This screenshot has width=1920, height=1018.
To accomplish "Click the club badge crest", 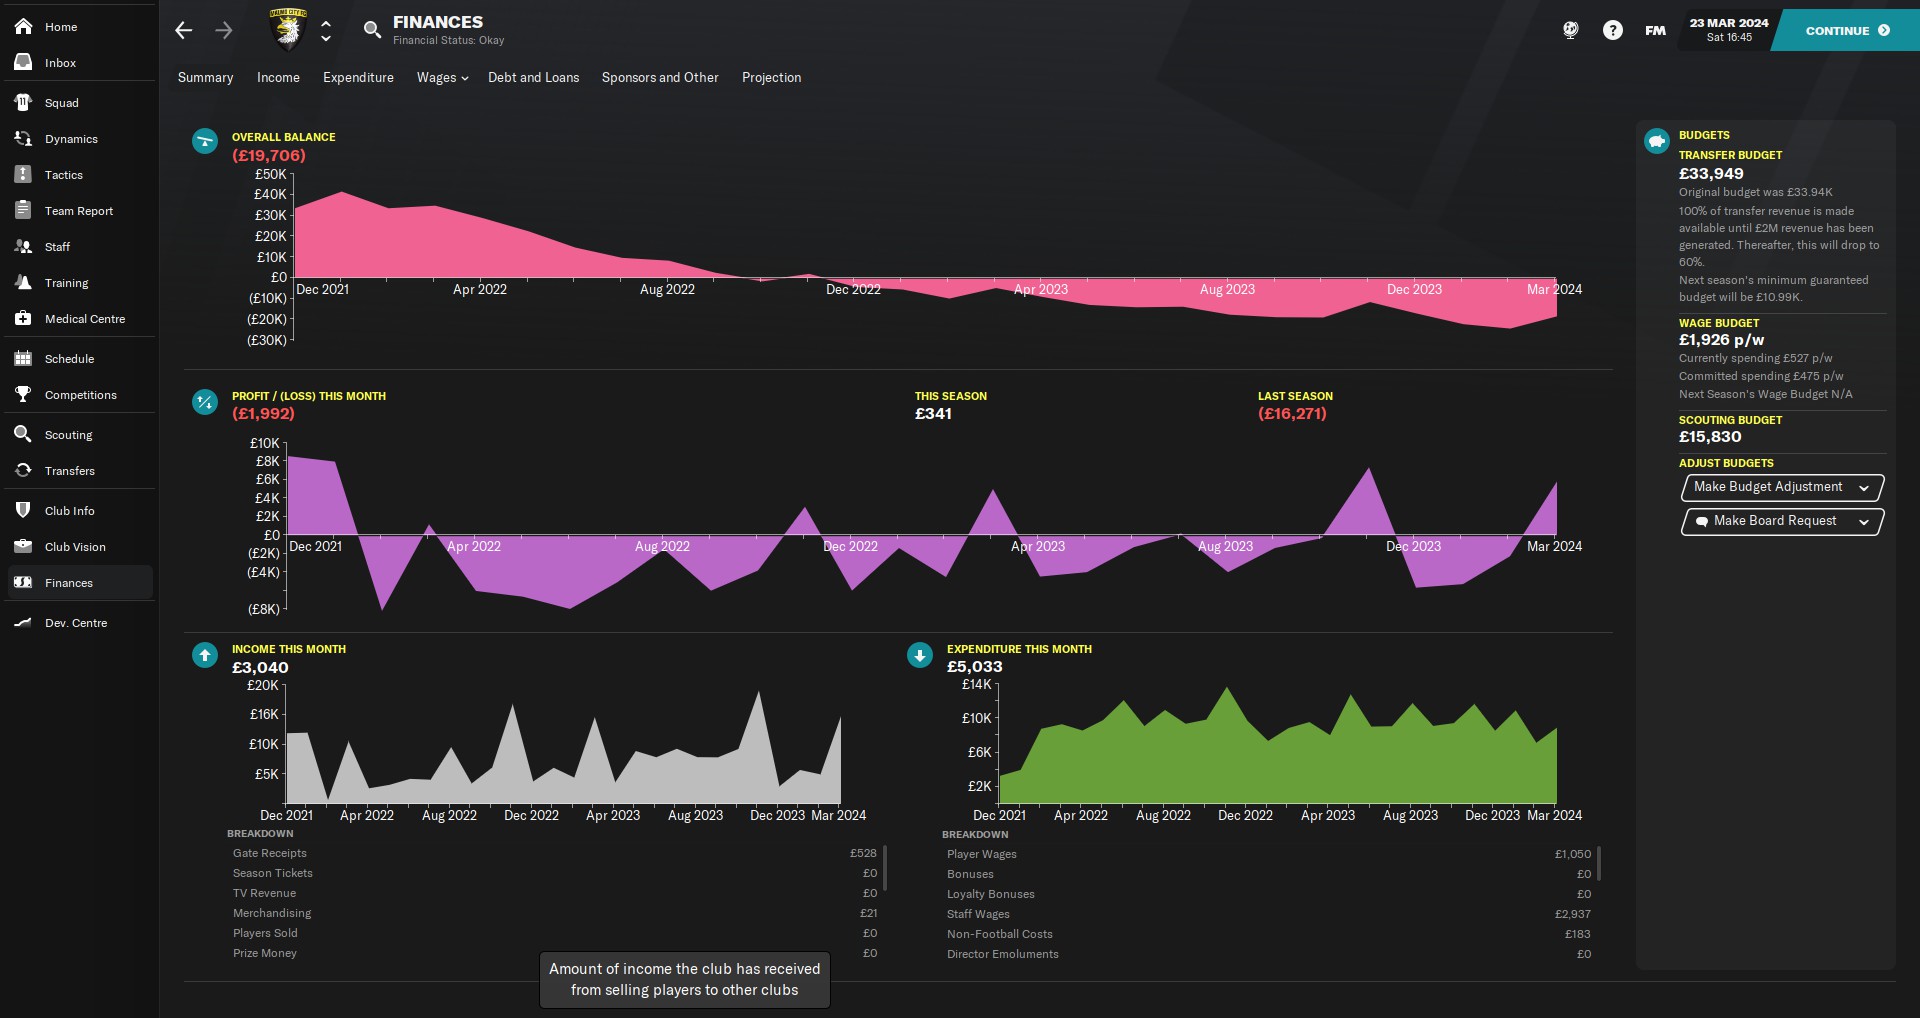I will point(287,30).
